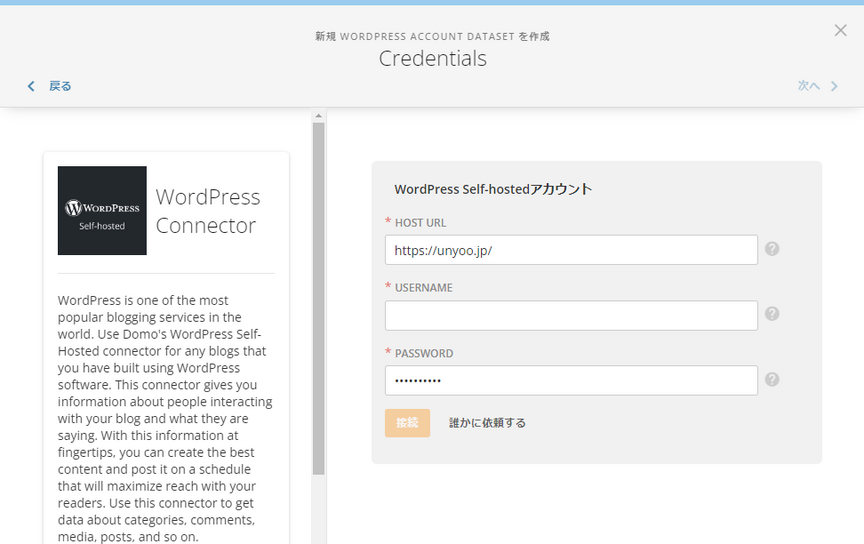Click the scrollbar up arrow
Image resolution: width=864 pixels, height=544 pixels.
[318, 116]
